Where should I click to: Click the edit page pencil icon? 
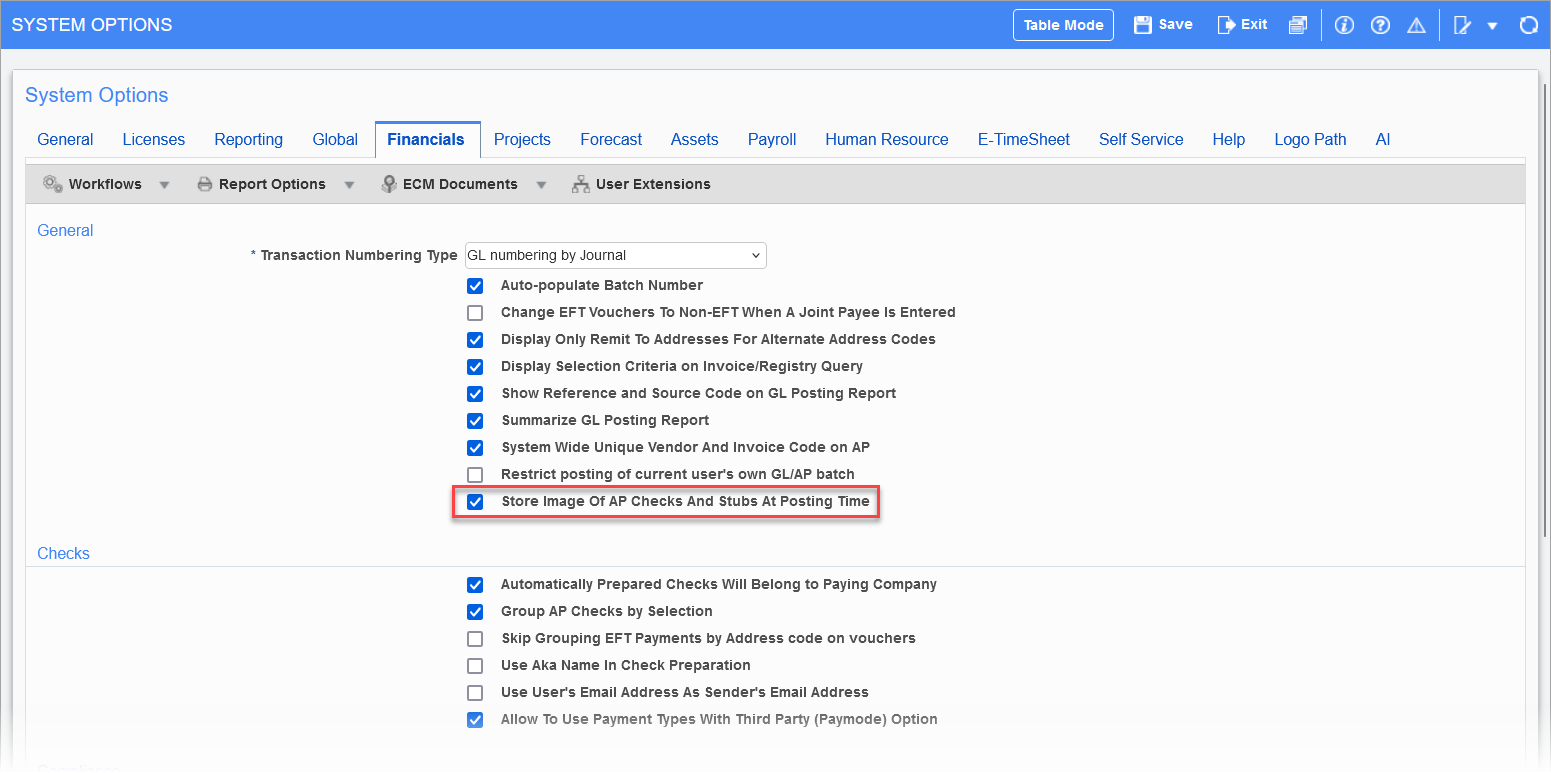(x=1462, y=25)
